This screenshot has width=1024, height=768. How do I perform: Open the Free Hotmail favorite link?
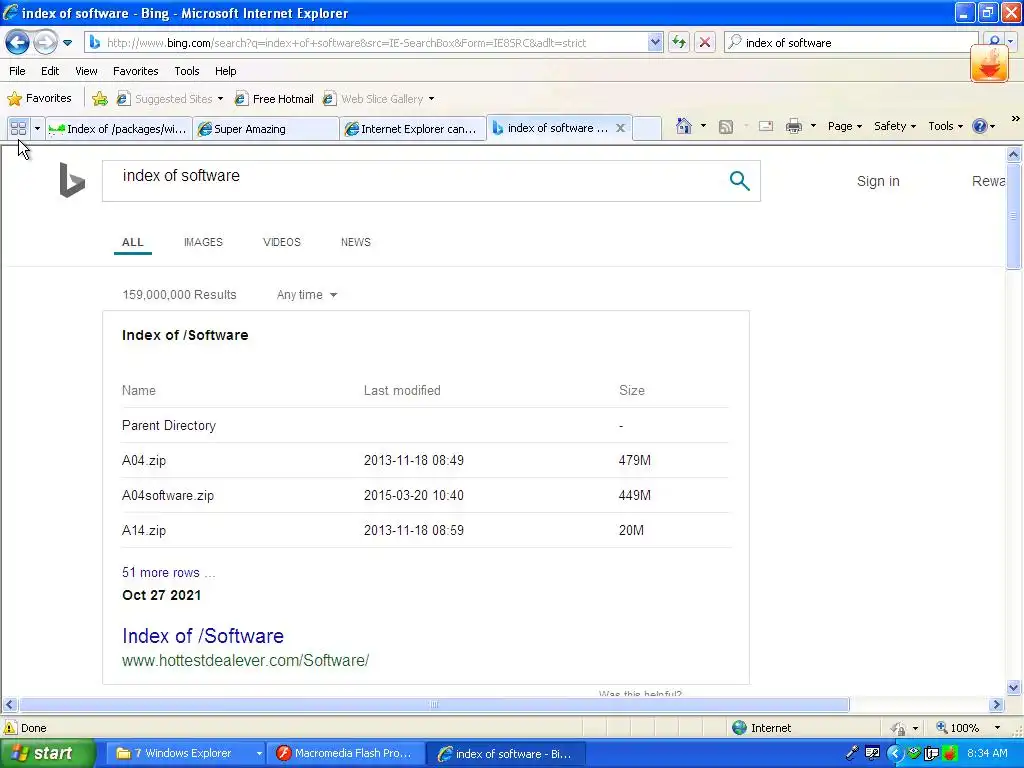click(x=274, y=99)
